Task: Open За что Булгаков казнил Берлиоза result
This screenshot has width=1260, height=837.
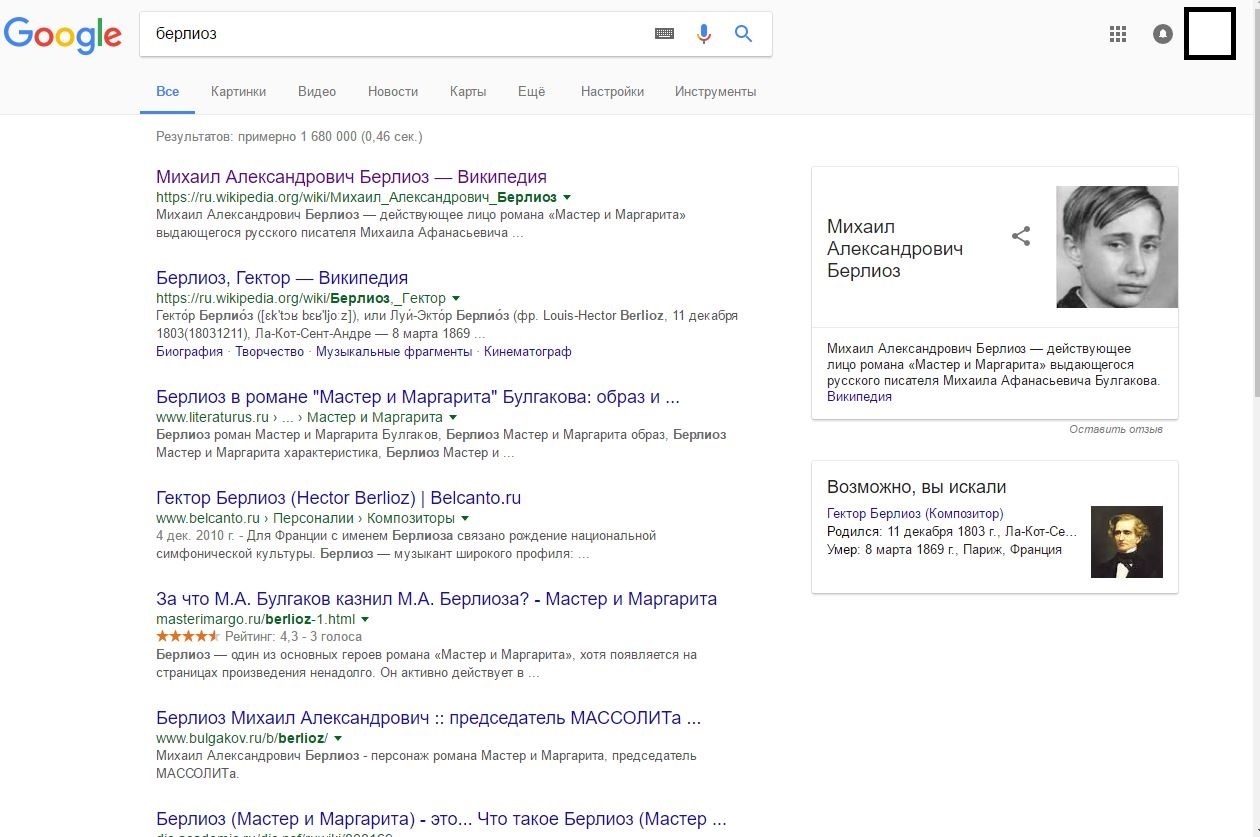Action: (x=436, y=599)
